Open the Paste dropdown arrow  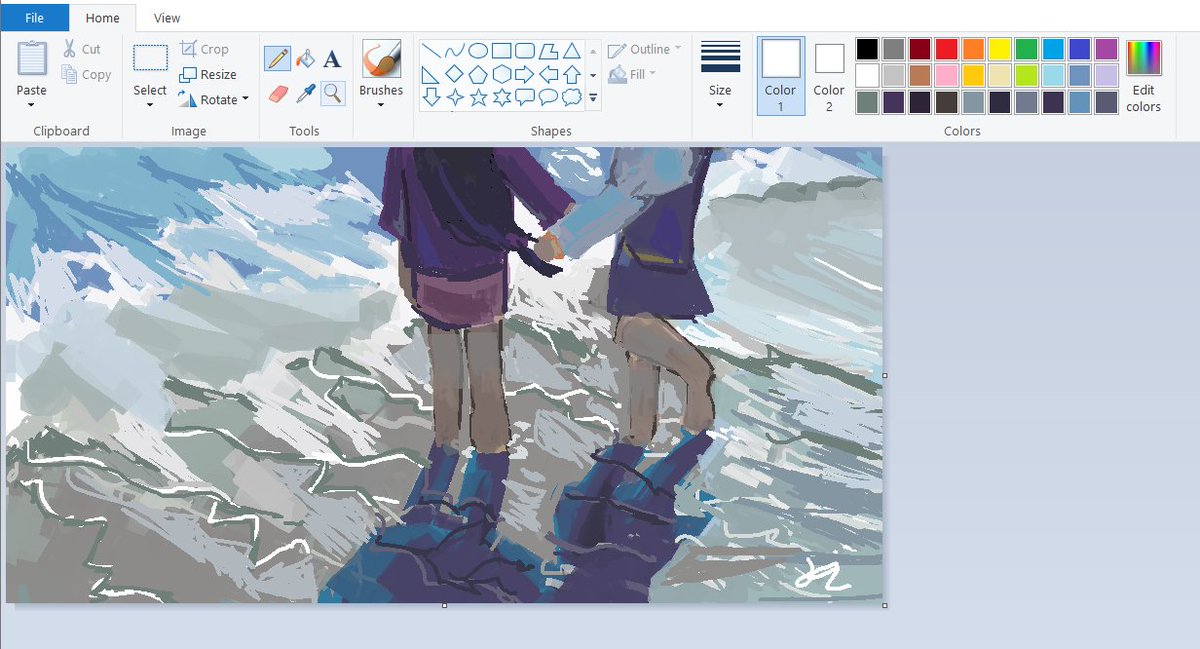[32, 104]
